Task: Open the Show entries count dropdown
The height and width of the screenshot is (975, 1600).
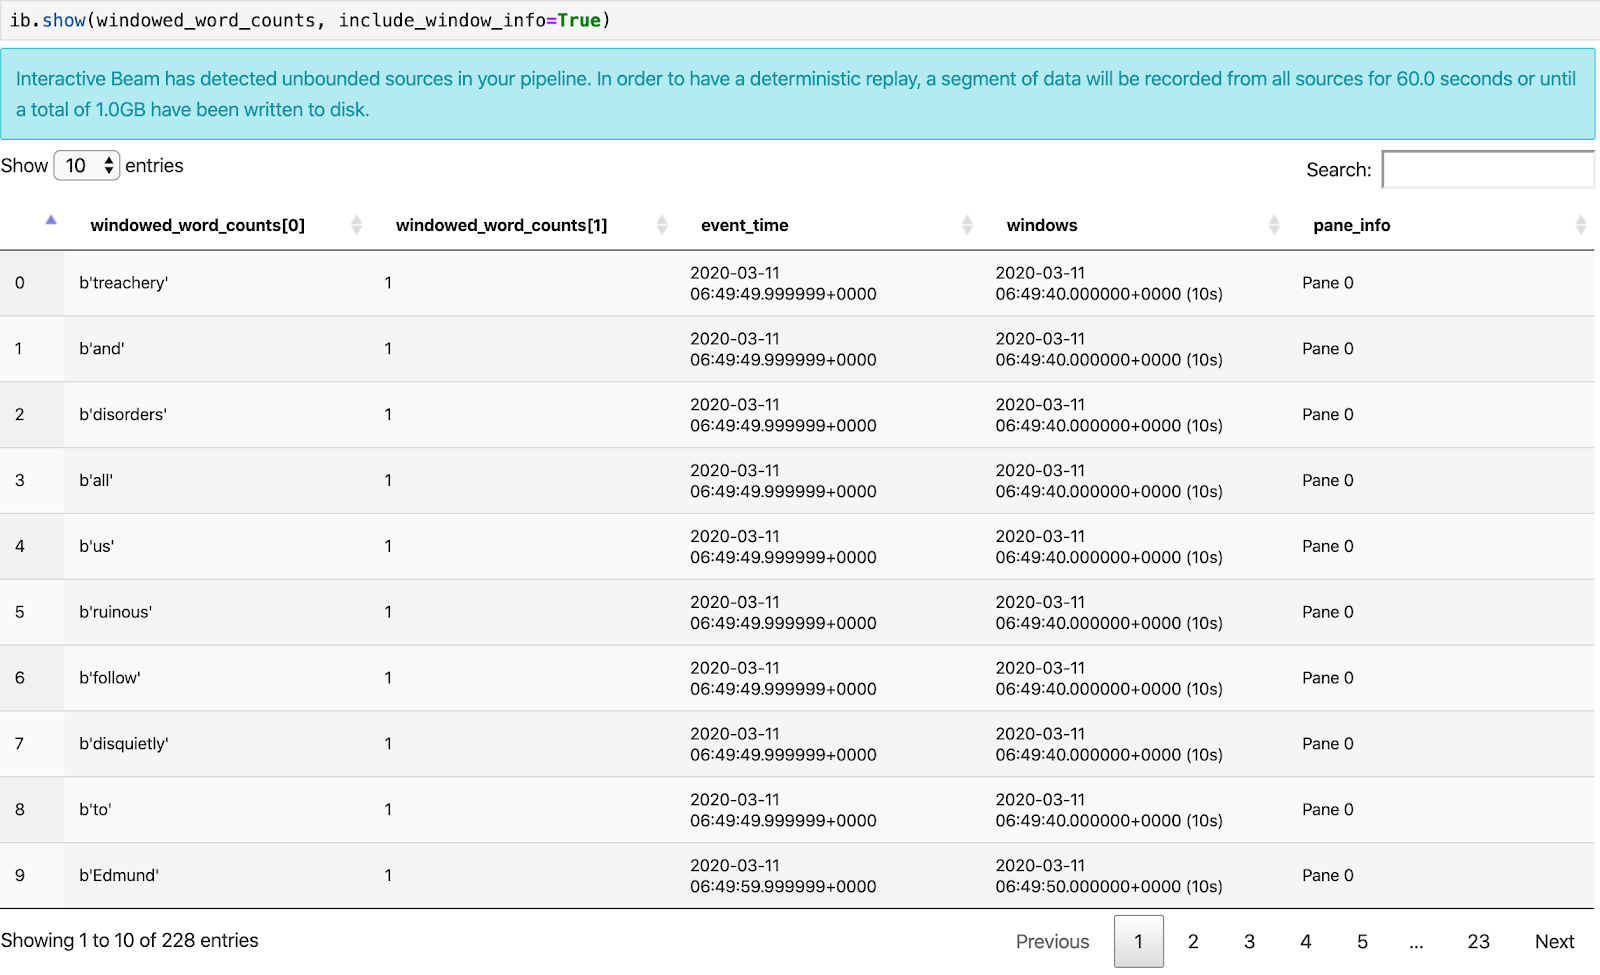Action: (x=87, y=165)
